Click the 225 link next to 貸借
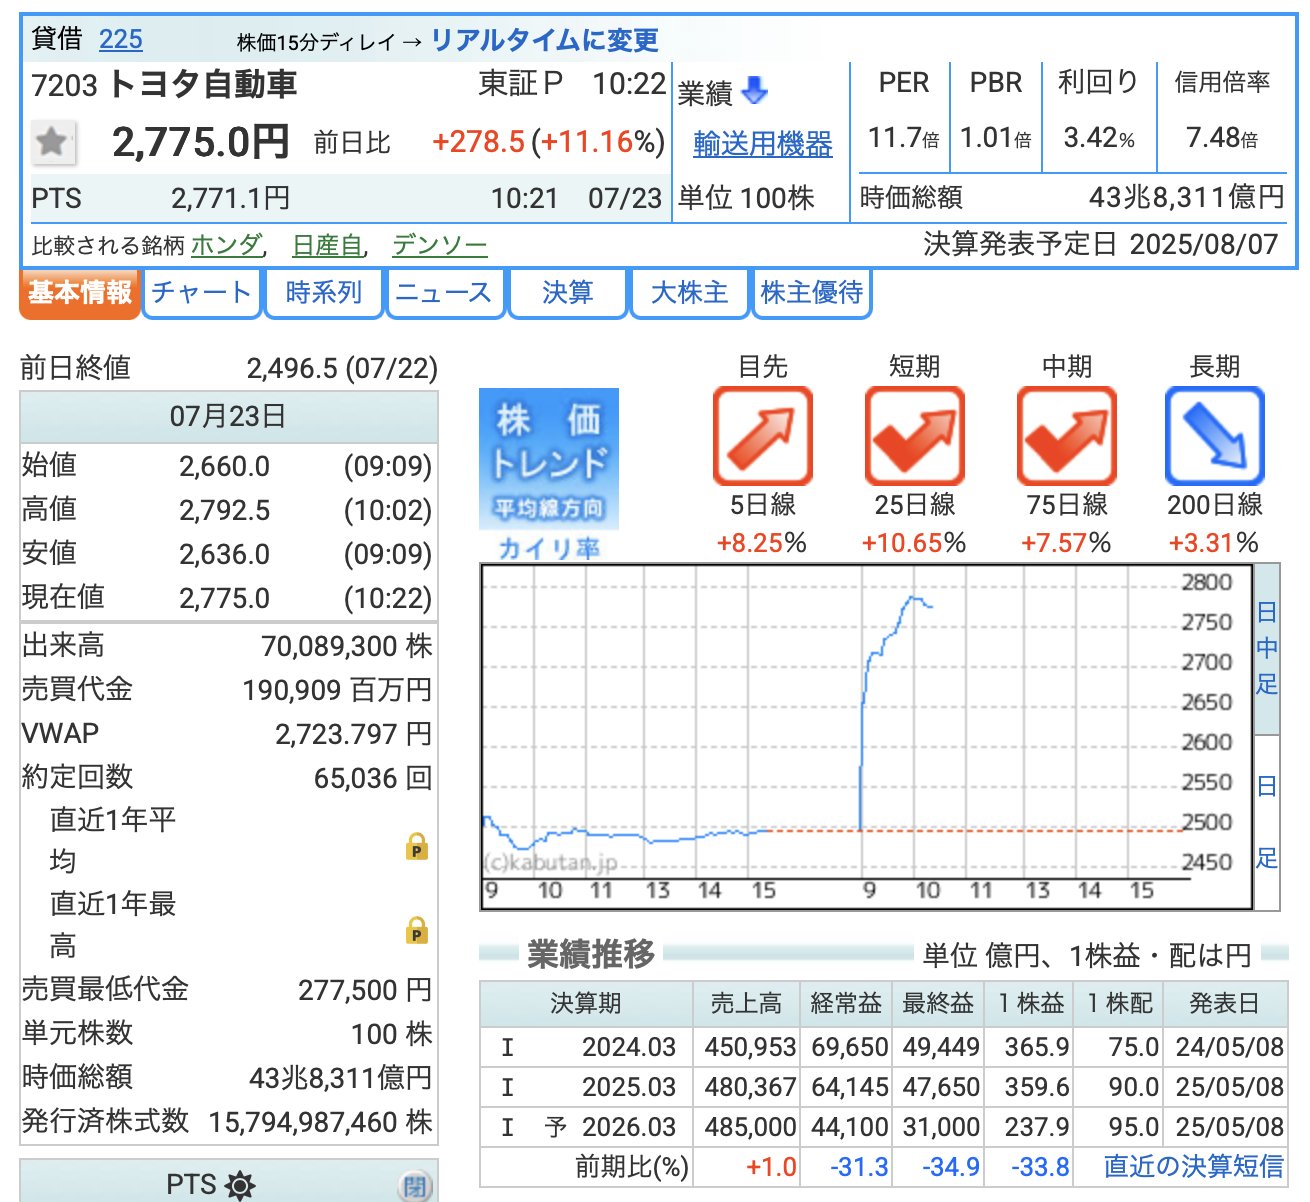Viewport: 1310px width, 1202px height. (121, 39)
